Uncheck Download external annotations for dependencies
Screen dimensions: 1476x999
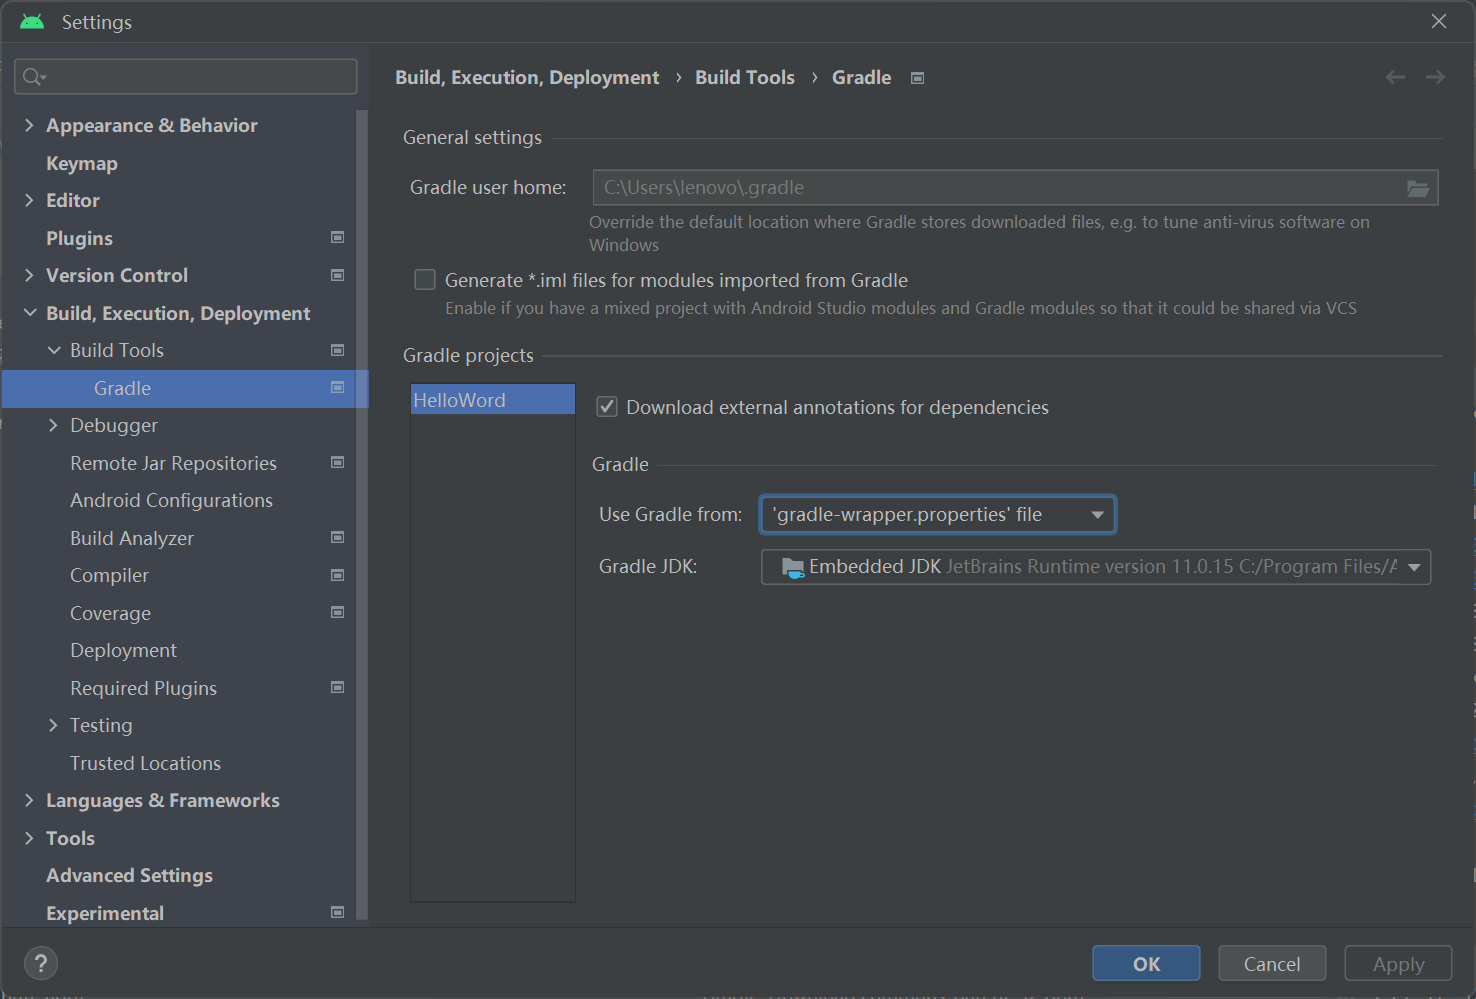click(607, 407)
